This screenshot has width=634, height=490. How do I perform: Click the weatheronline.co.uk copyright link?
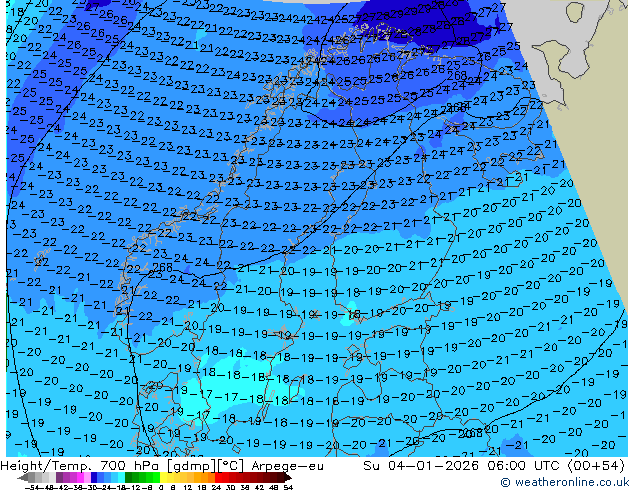pos(565,482)
